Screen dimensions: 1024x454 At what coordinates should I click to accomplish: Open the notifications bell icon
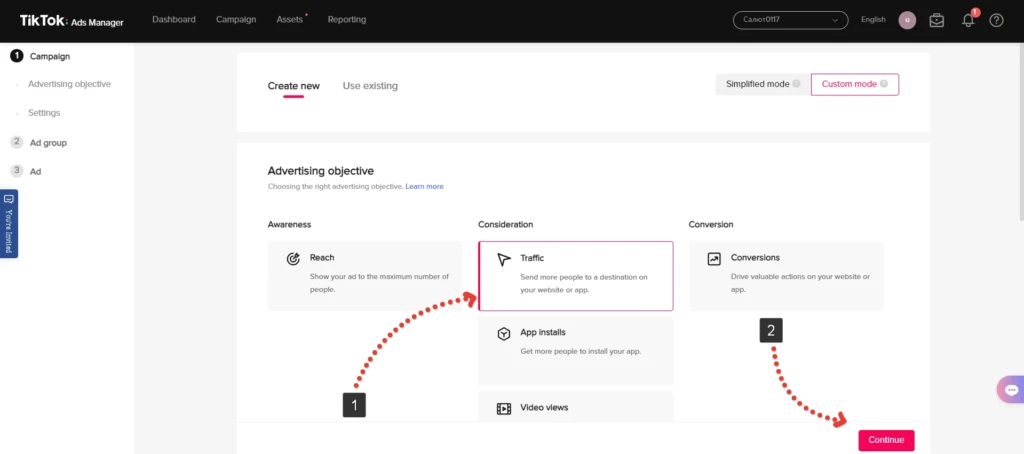968,20
